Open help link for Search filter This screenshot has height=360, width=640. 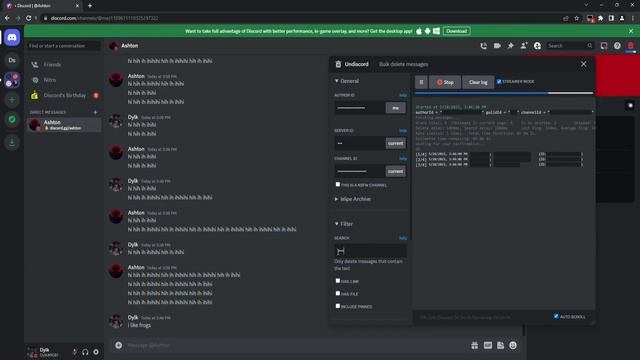pyautogui.click(x=403, y=238)
